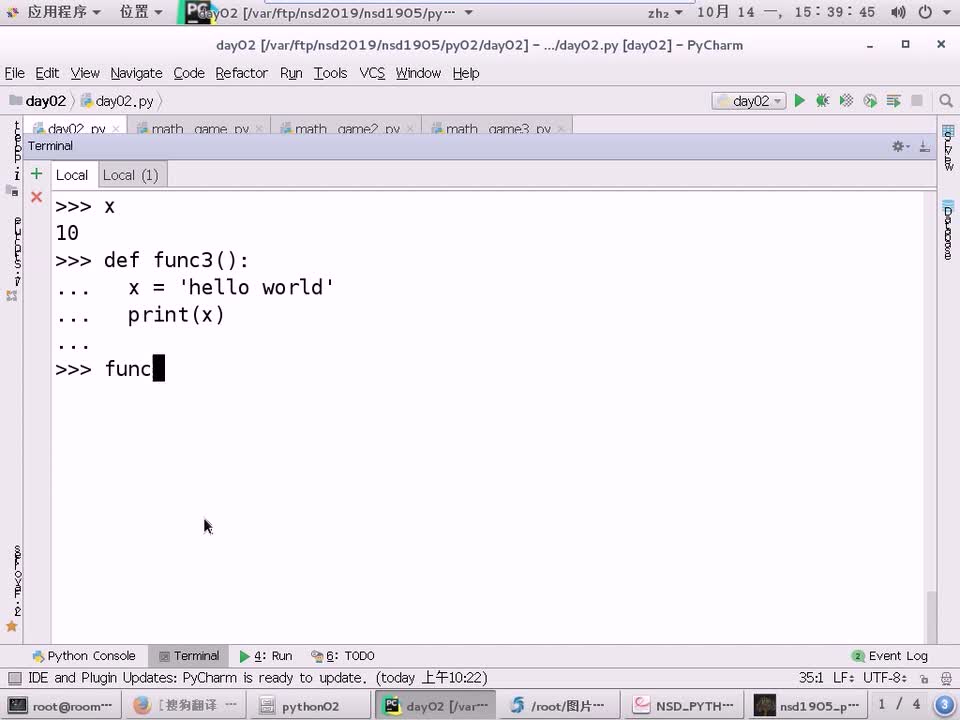Open Event Log
The height and width of the screenshot is (720, 960).
pyautogui.click(x=890, y=656)
